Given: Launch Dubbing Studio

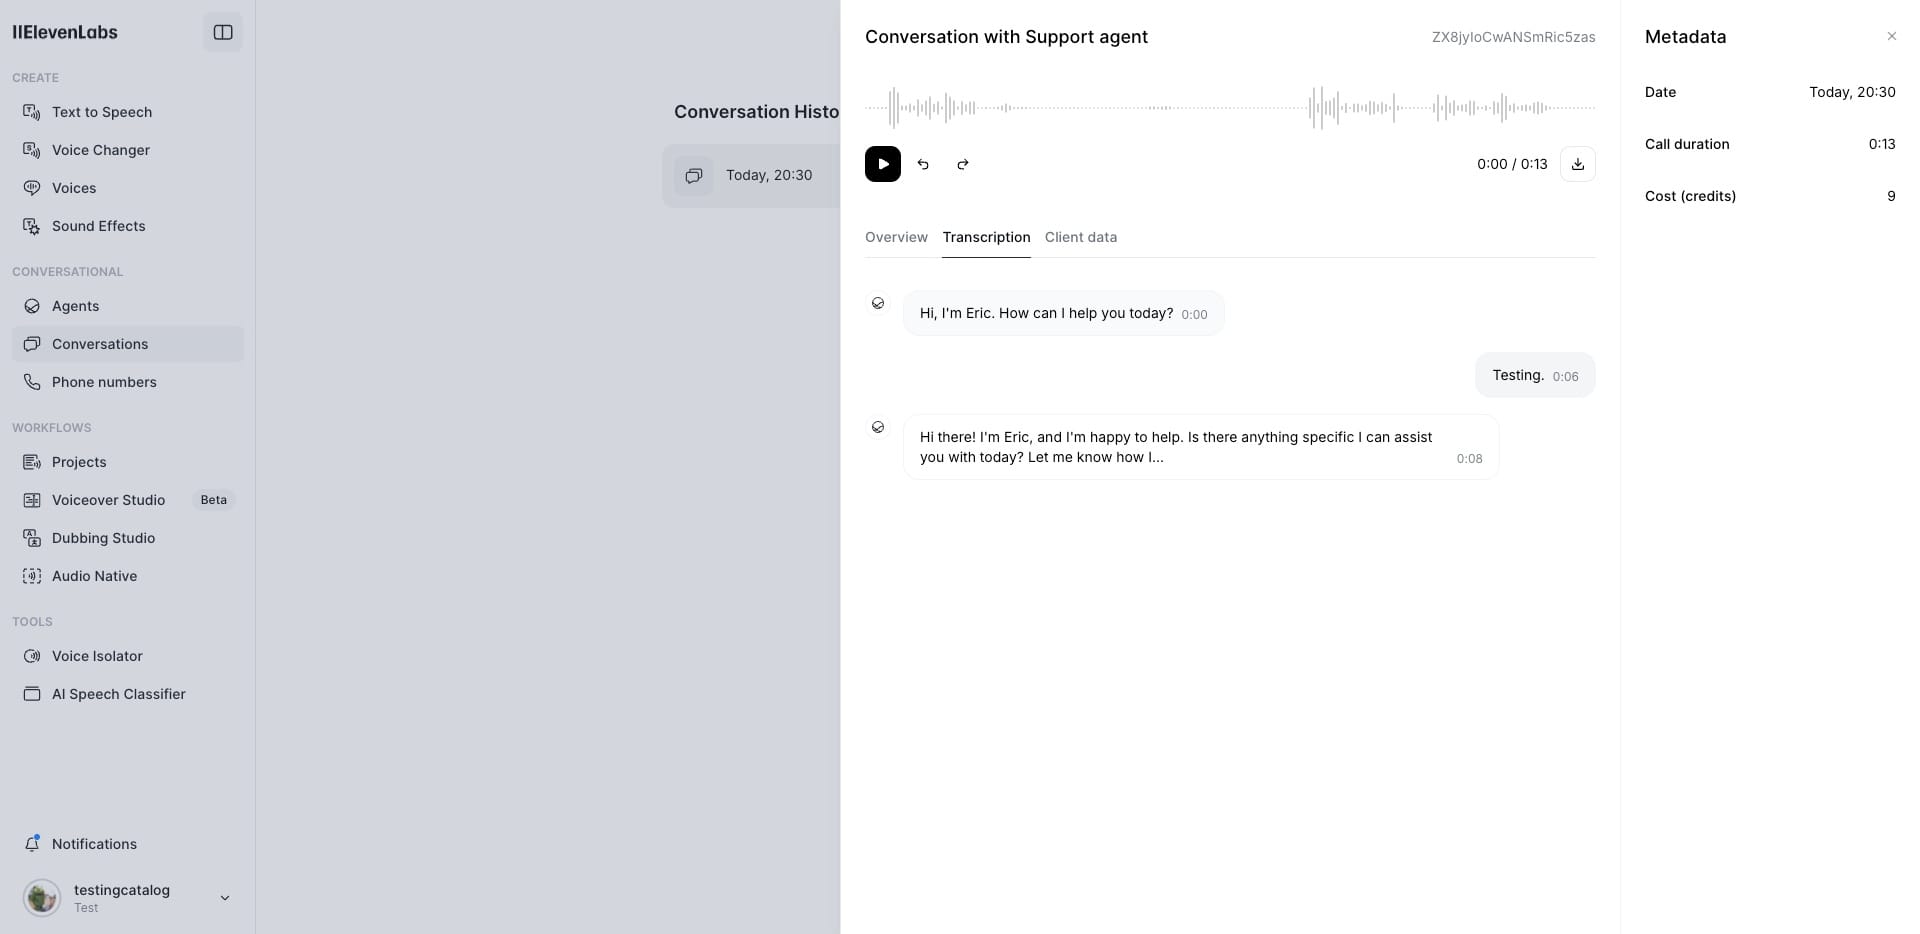Looking at the screenshot, I should [x=128, y=538].
